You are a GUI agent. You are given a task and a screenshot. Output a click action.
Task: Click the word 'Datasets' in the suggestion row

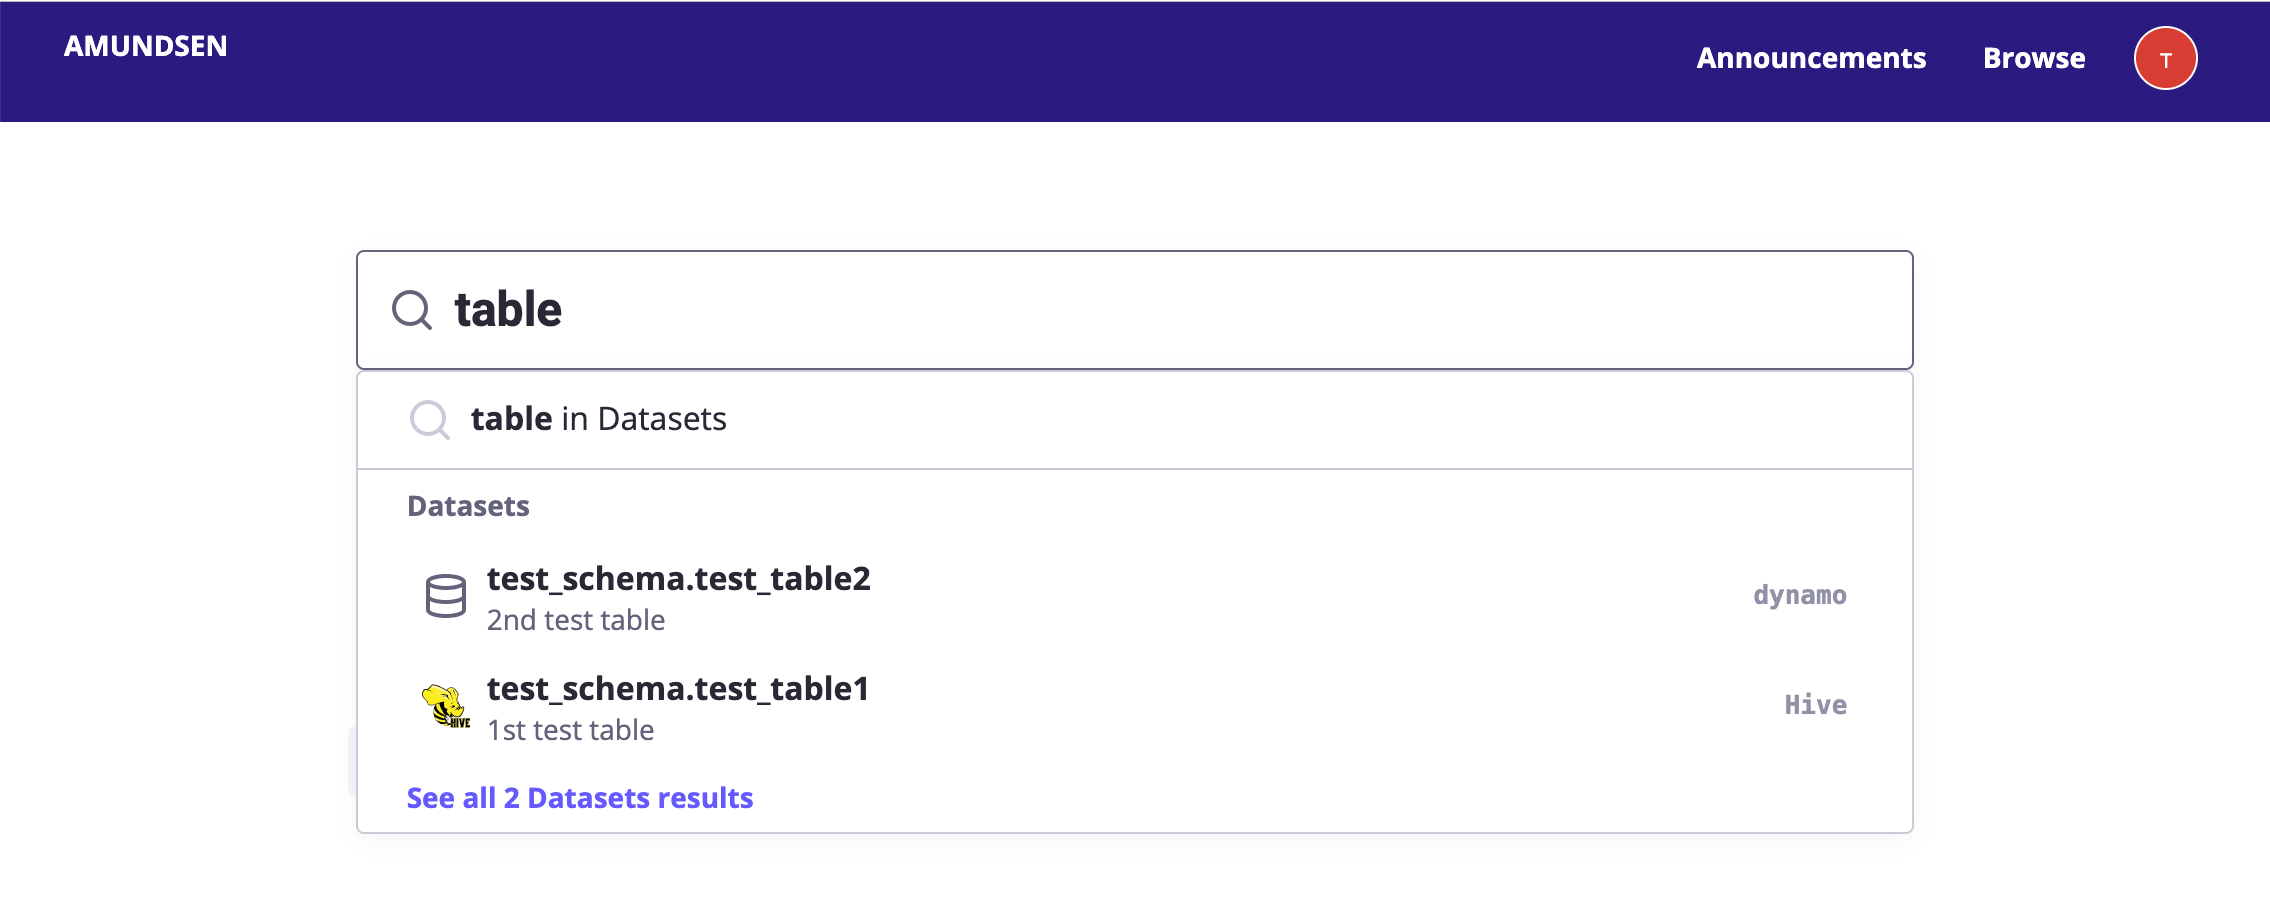pyautogui.click(x=661, y=419)
